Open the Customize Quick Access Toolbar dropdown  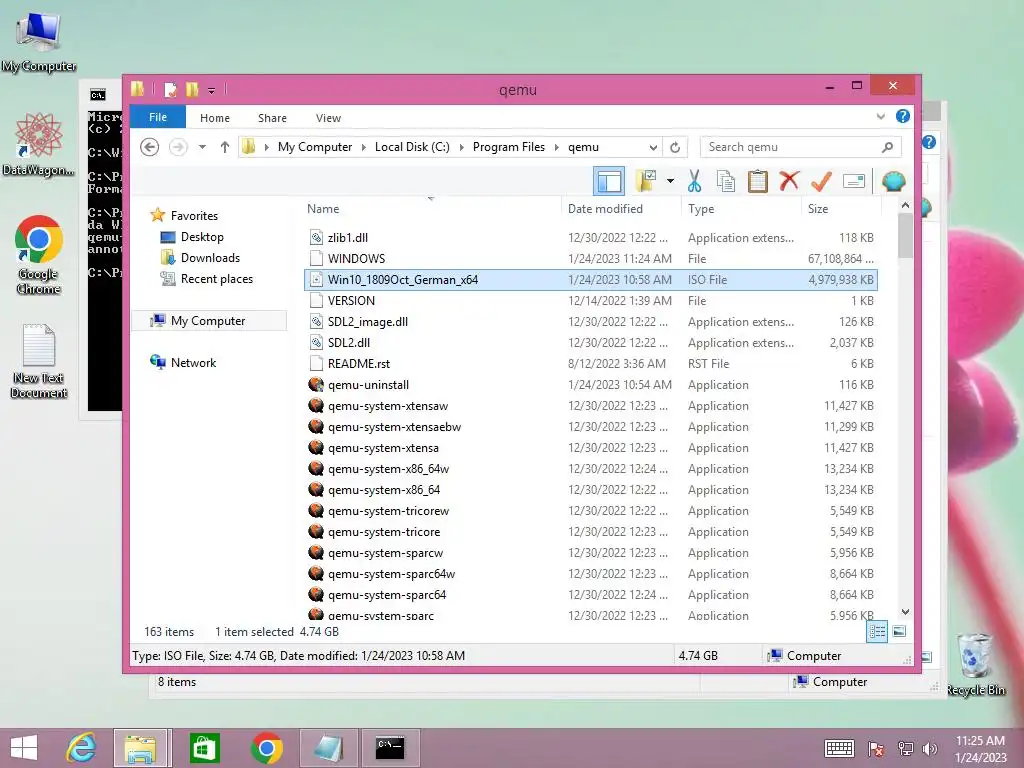[212, 90]
